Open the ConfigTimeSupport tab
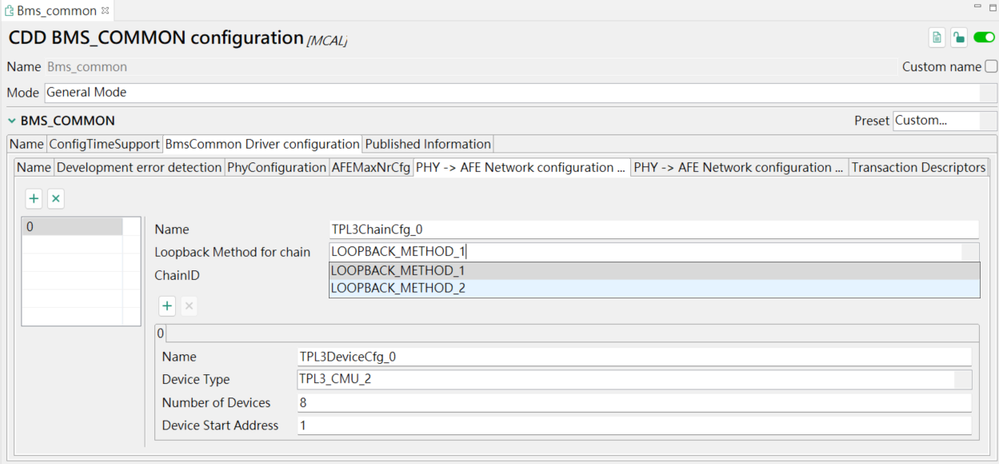Screen dimensions: 999x464 [x=105, y=144]
